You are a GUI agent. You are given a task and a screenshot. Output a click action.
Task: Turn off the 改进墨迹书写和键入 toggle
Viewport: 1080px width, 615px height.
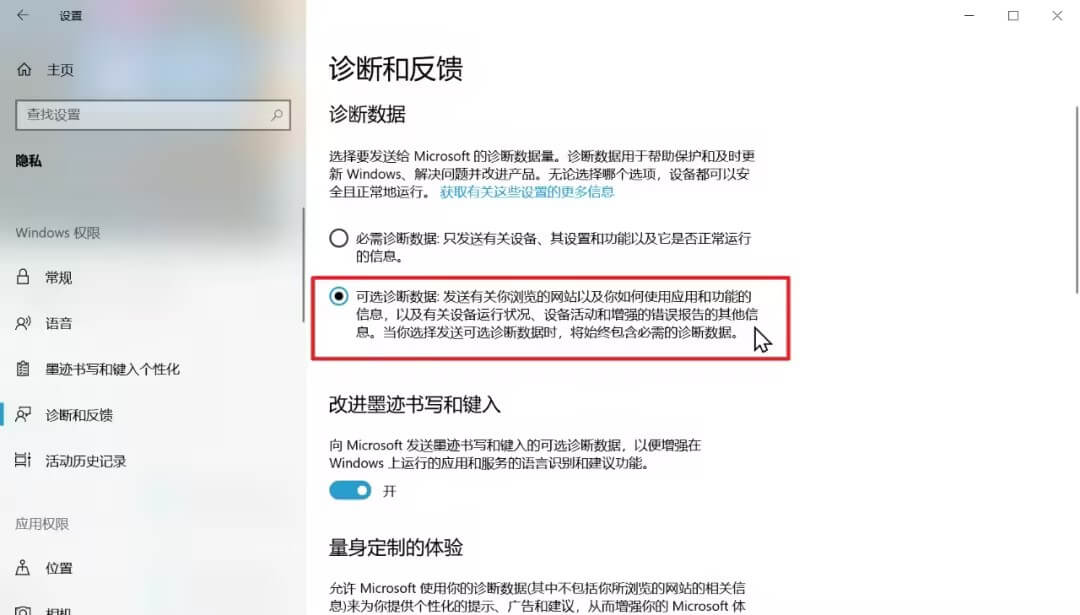point(350,490)
